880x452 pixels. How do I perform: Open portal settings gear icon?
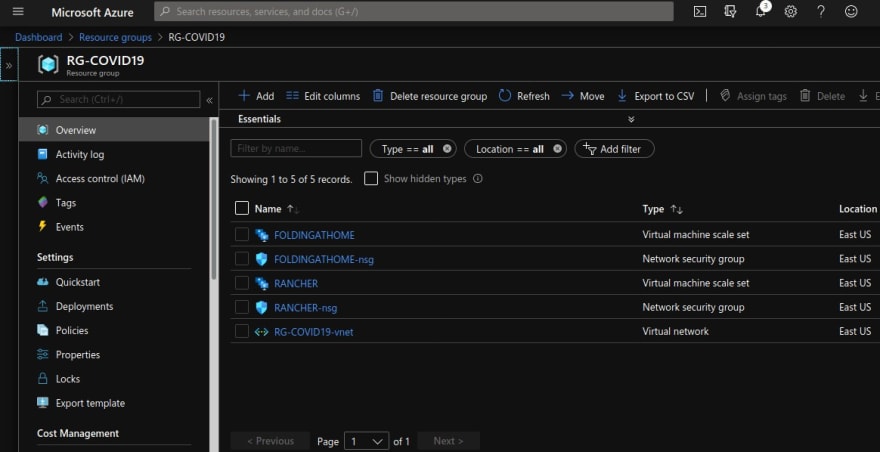pyautogui.click(x=791, y=11)
